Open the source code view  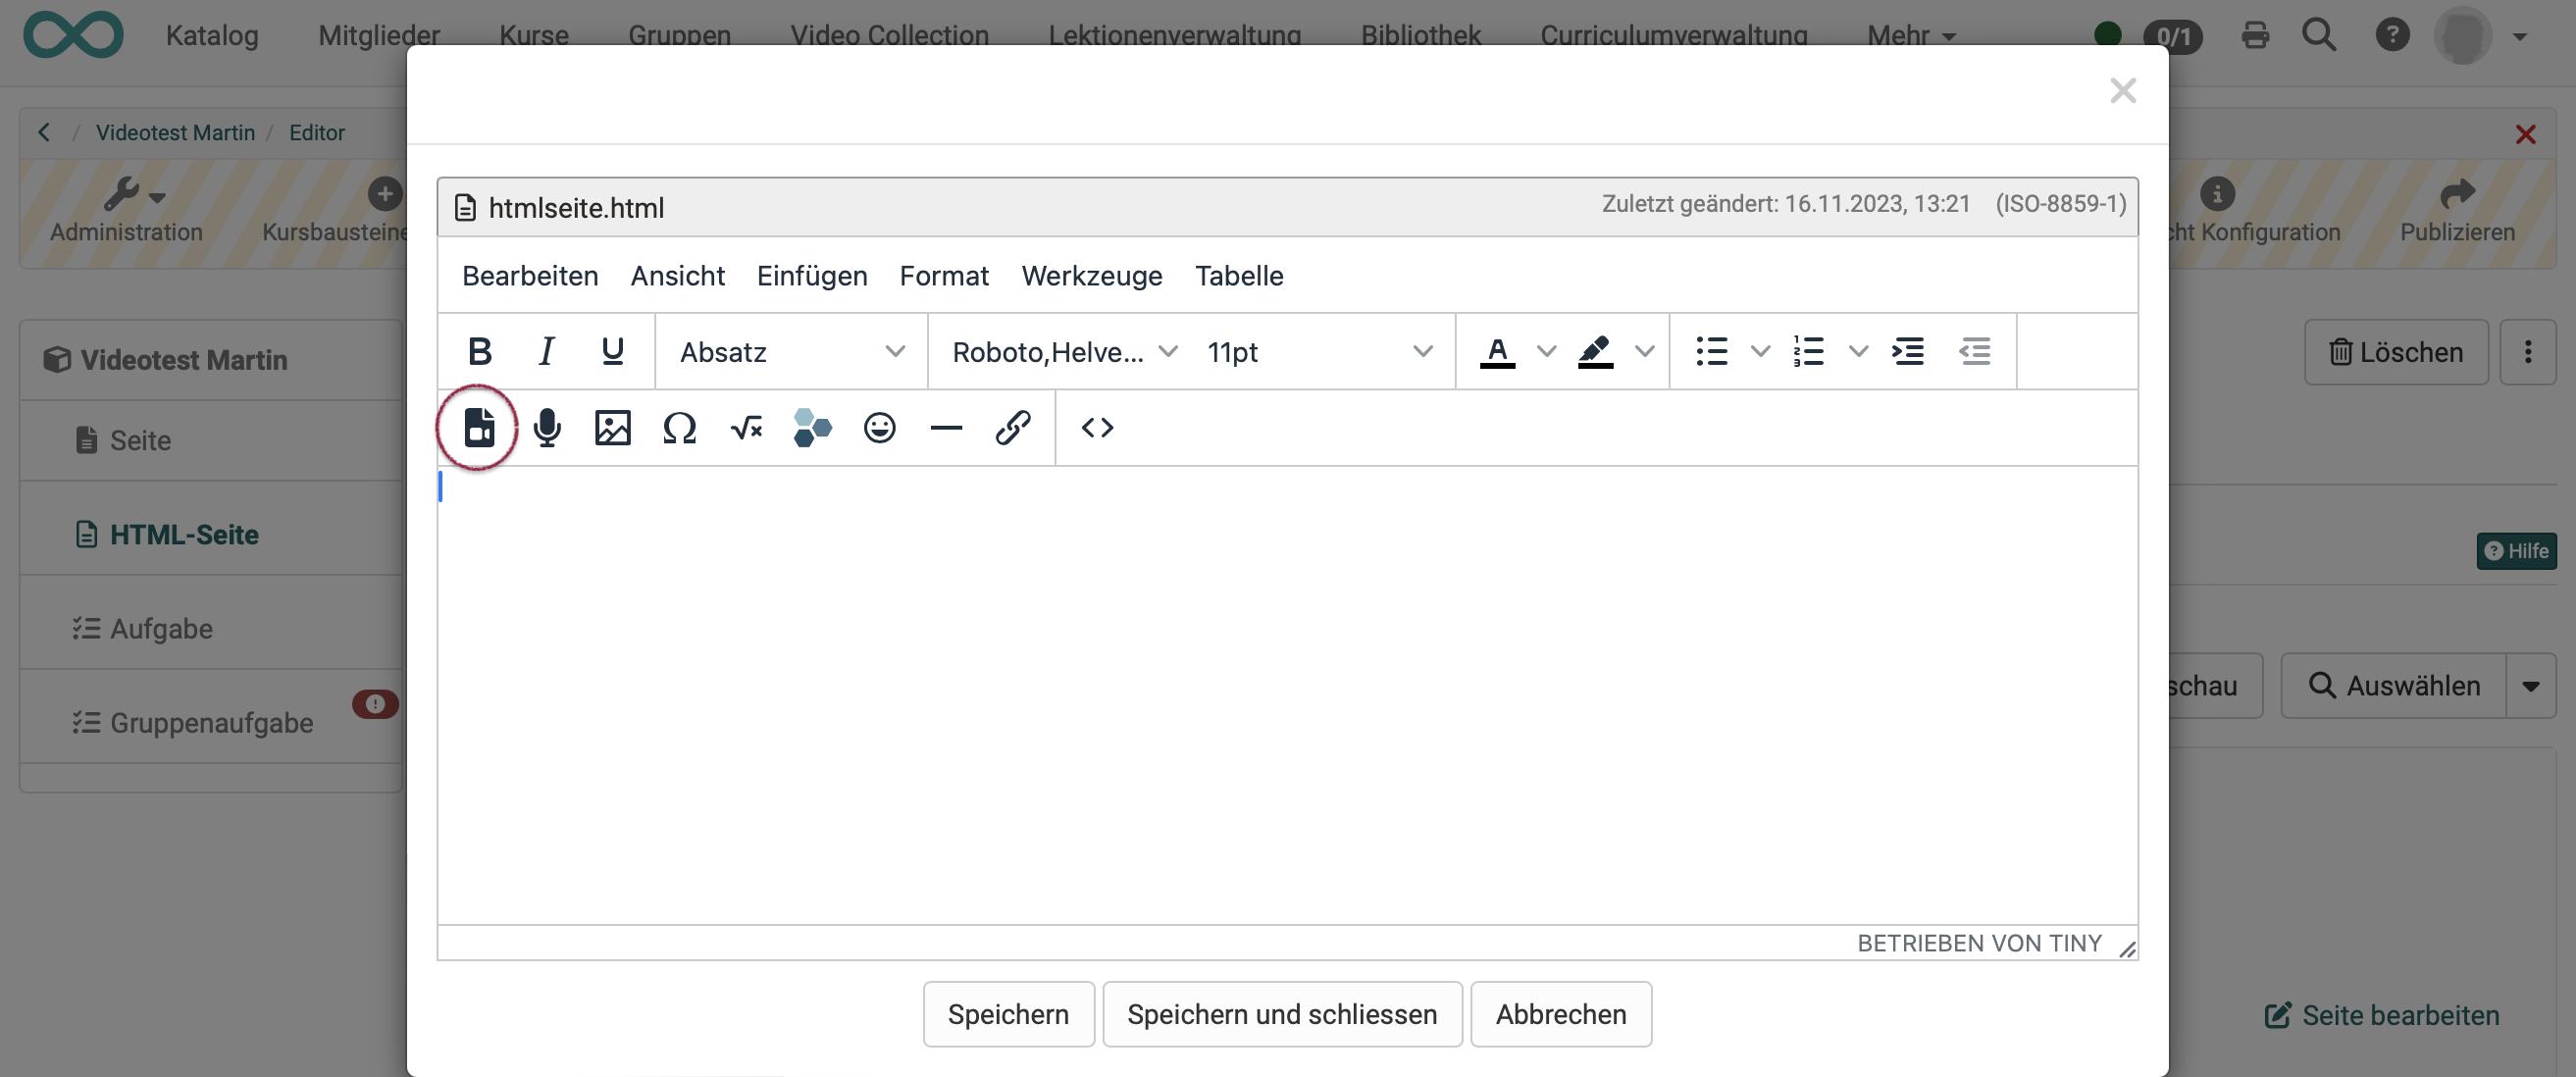1097,428
